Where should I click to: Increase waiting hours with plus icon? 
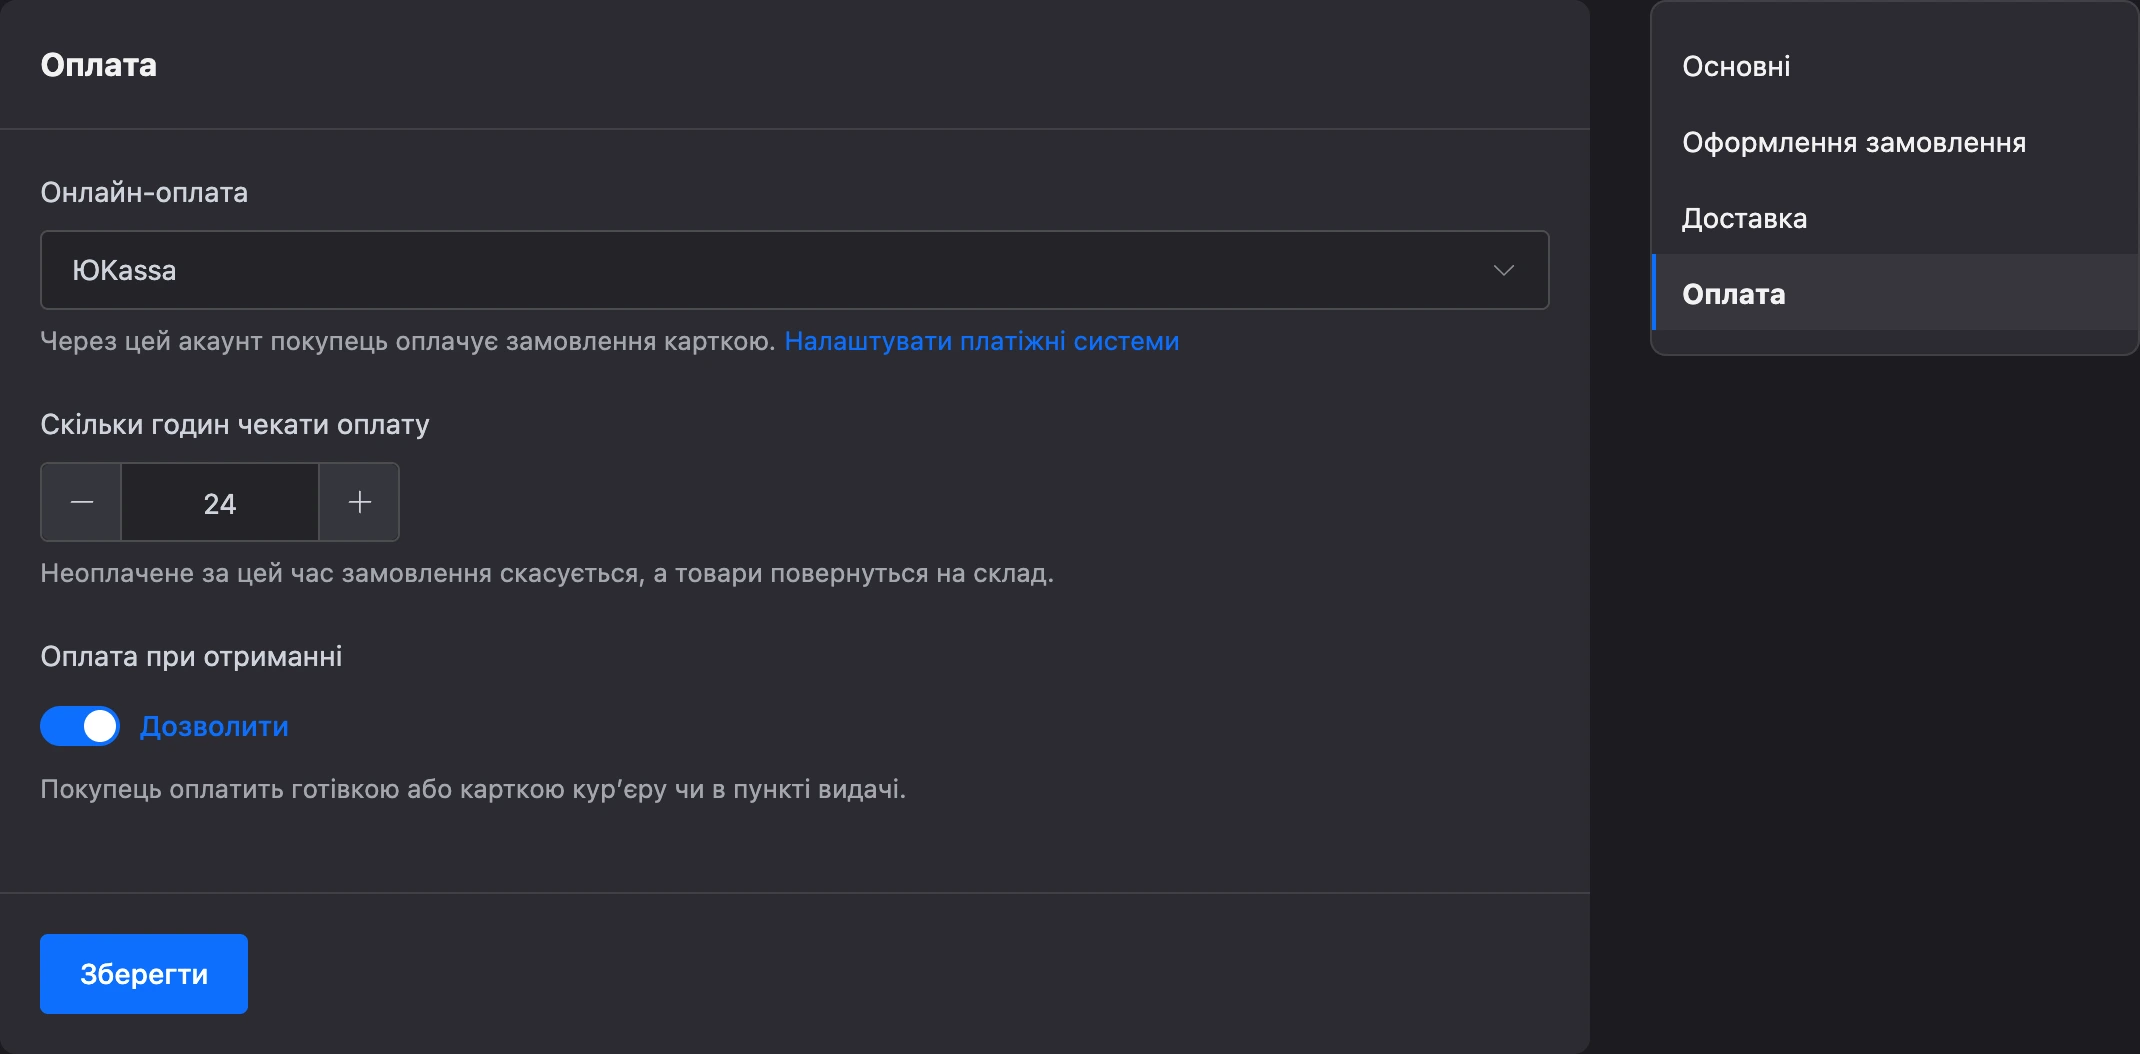coord(359,502)
